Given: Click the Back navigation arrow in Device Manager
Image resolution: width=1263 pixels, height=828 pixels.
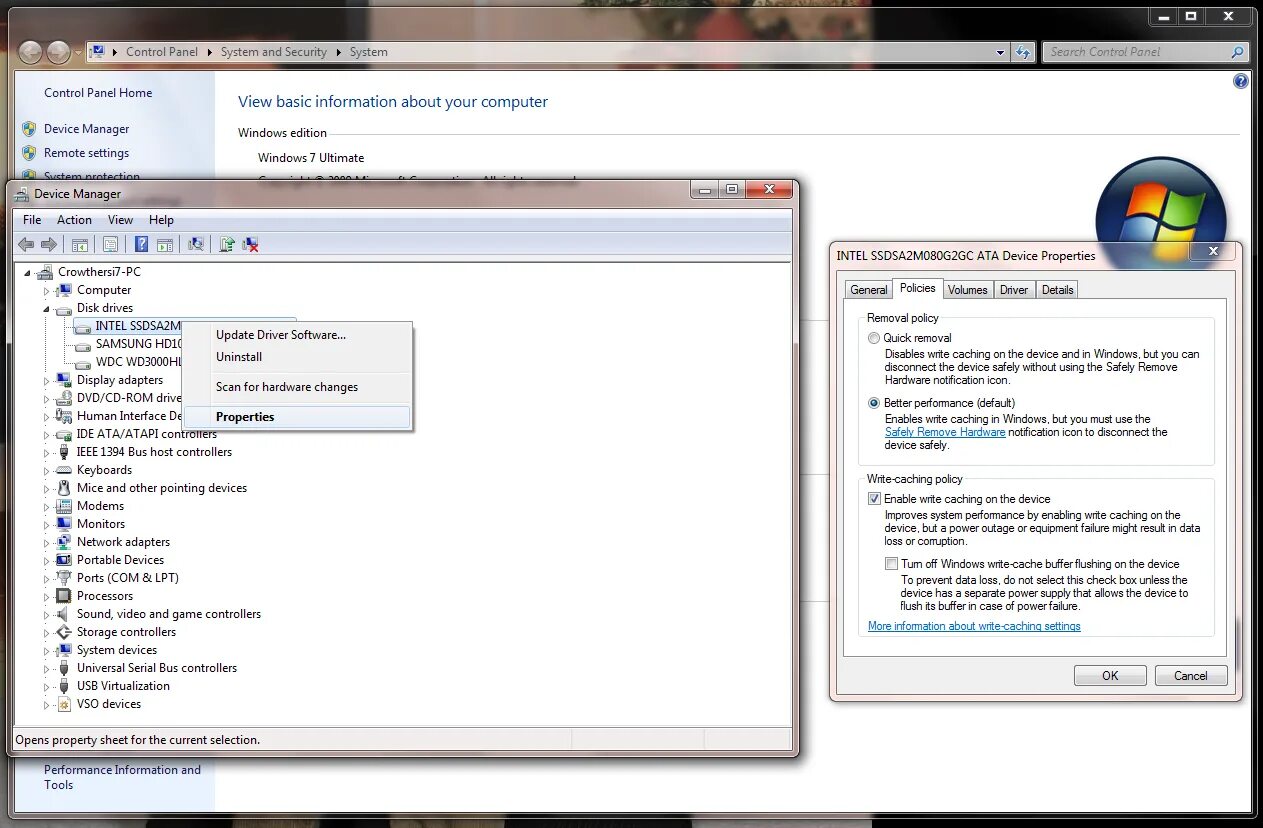Looking at the screenshot, I should pyautogui.click(x=25, y=244).
